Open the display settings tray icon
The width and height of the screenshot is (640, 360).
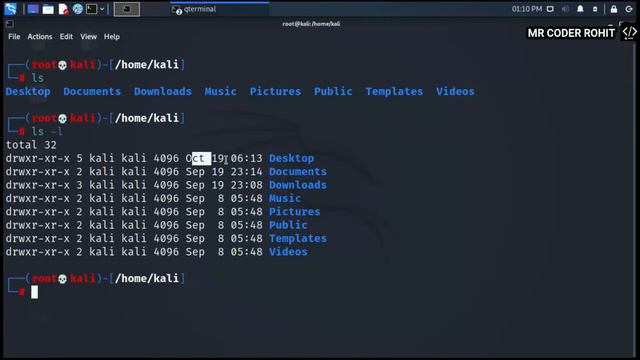coord(550,9)
